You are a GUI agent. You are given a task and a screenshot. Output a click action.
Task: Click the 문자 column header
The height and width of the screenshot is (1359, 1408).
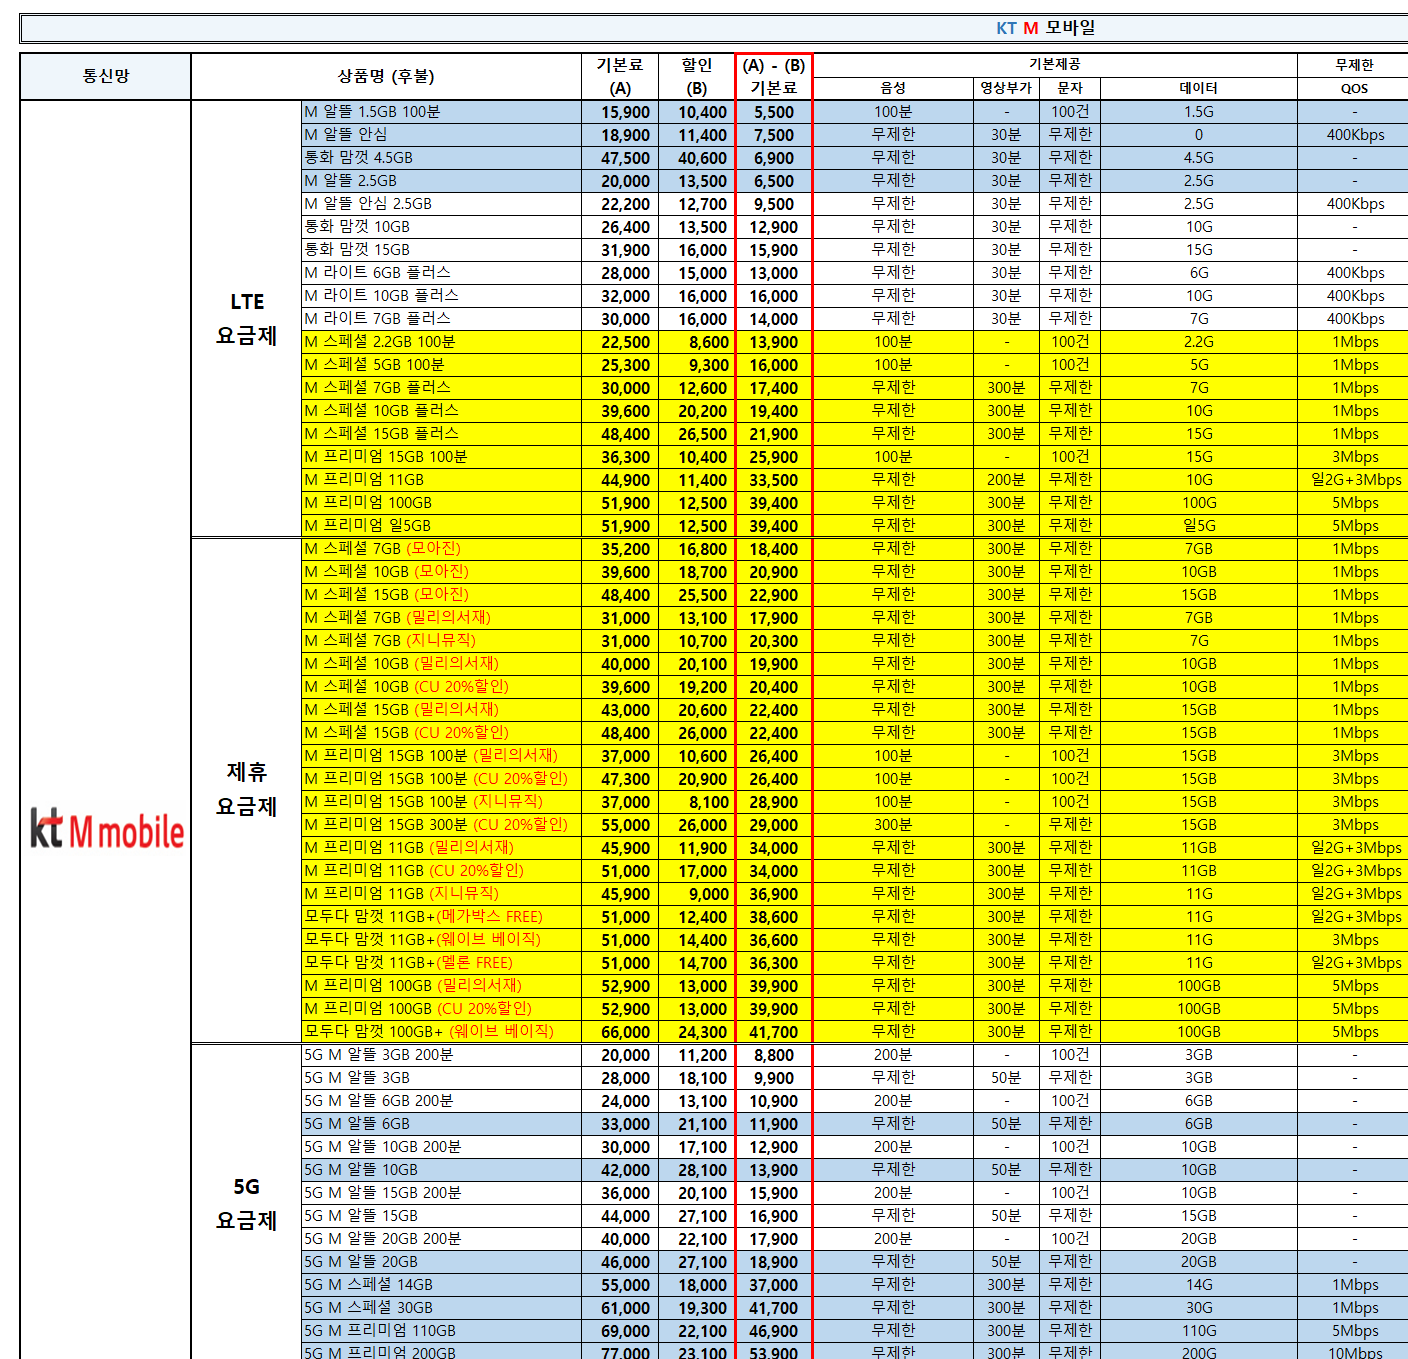click(1070, 88)
